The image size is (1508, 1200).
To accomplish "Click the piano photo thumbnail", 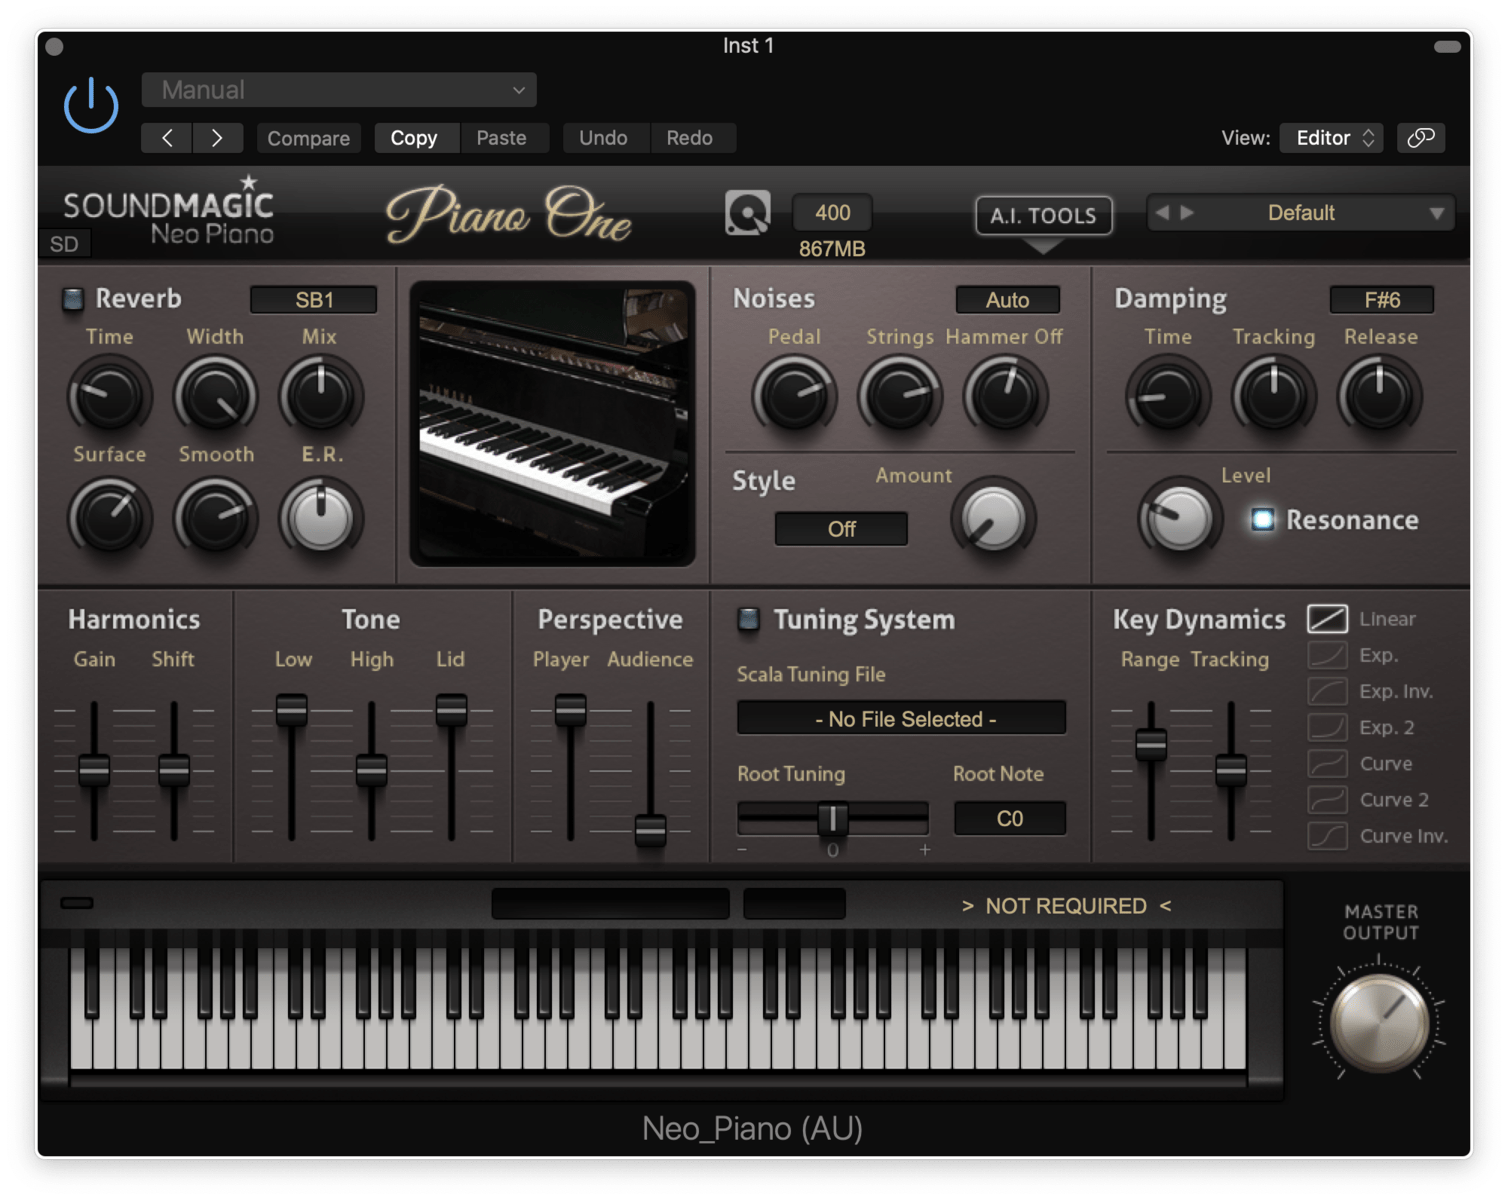I will pyautogui.click(x=552, y=424).
